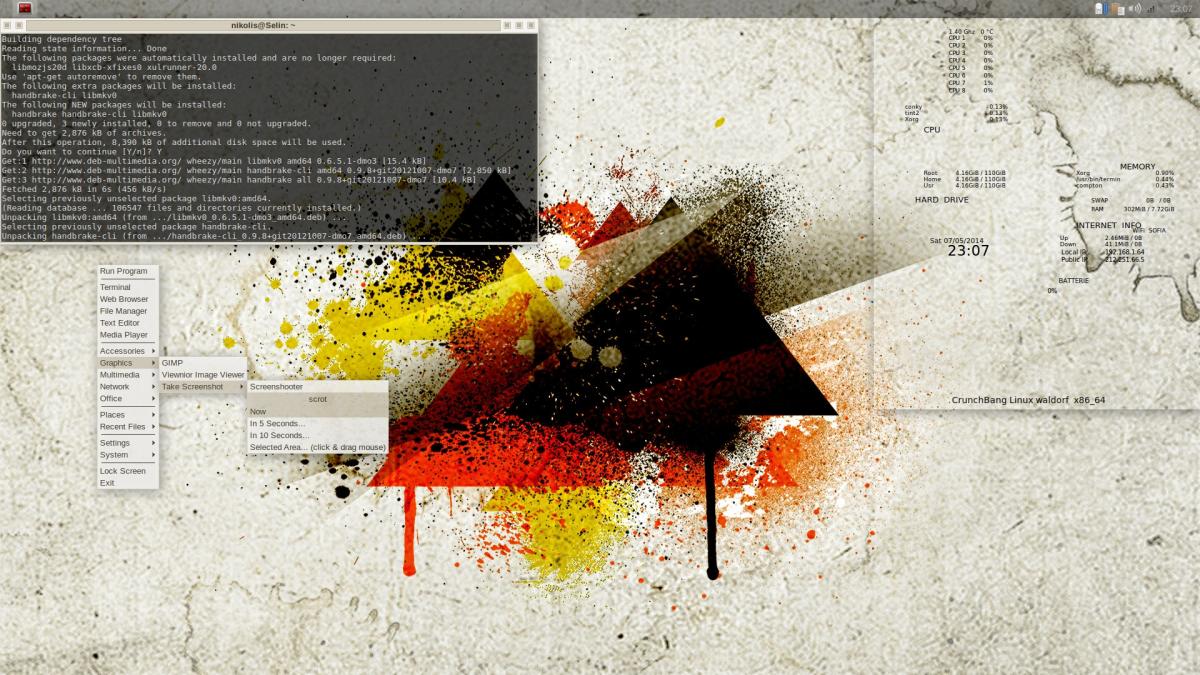The width and height of the screenshot is (1200, 675).
Task: Click the red panel icon at top-left
Action: point(25,8)
